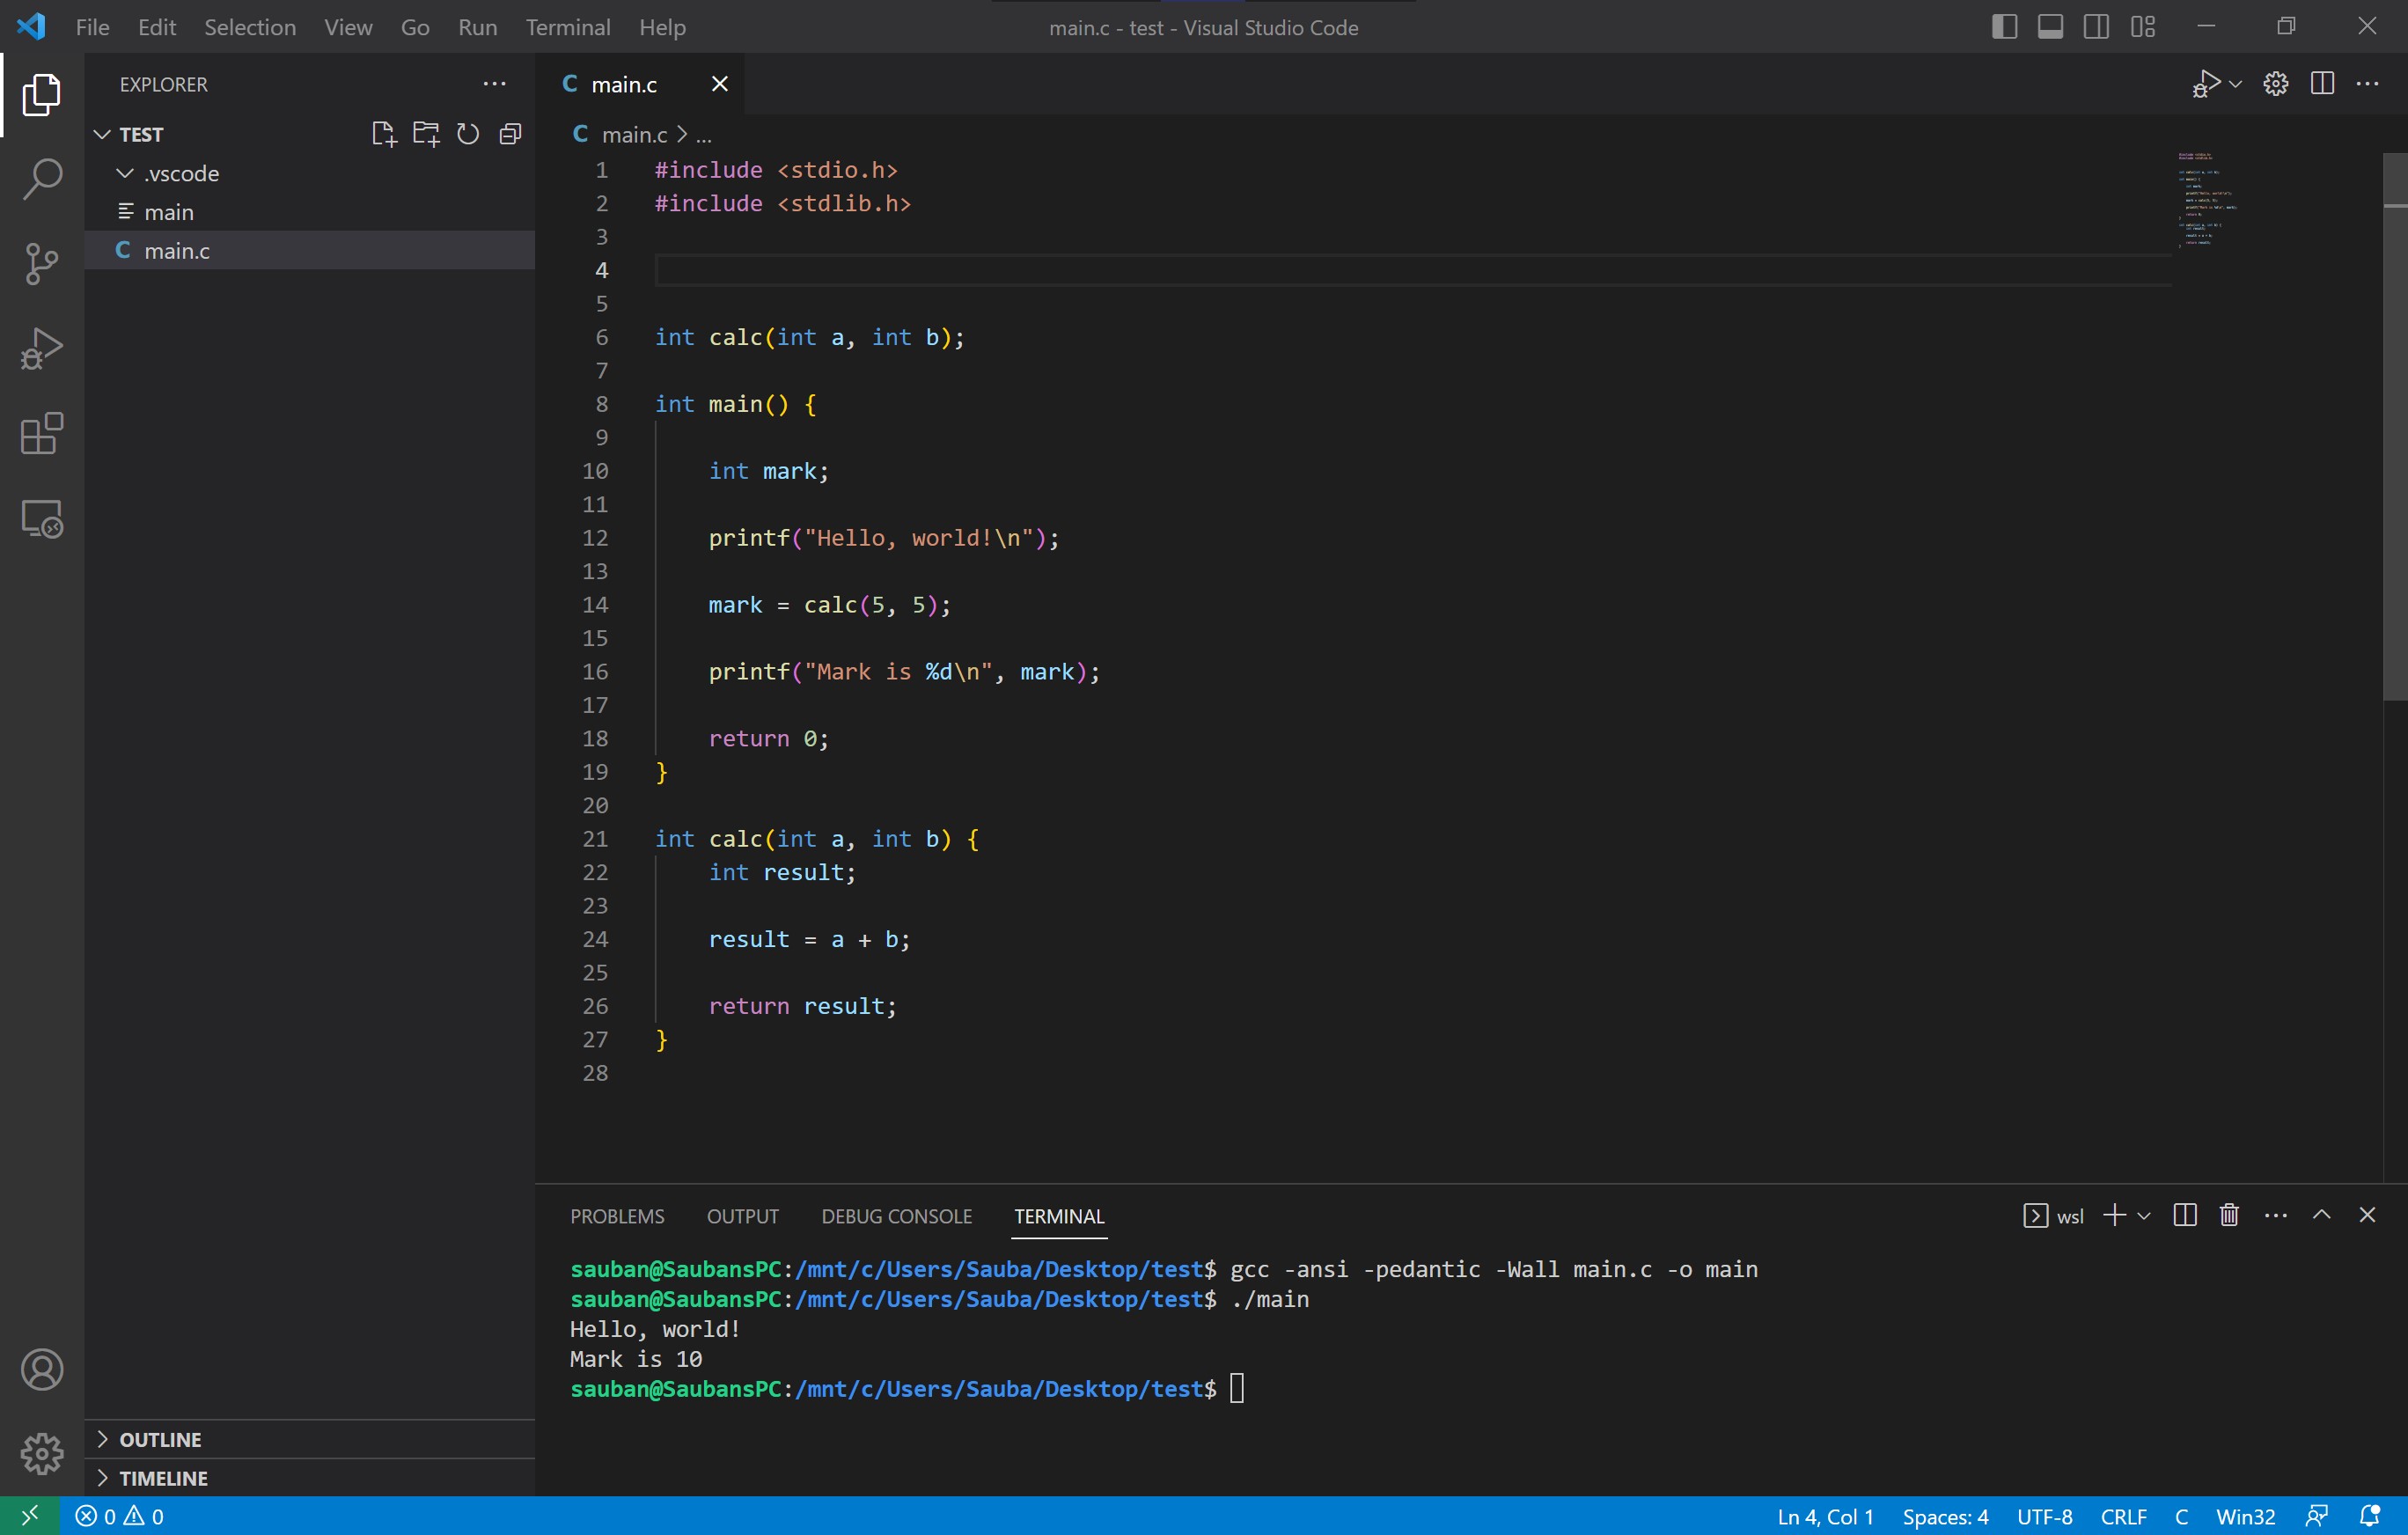Toggle the secondary side bar layout button
2408x1535 pixels.
click(x=2096, y=27)
